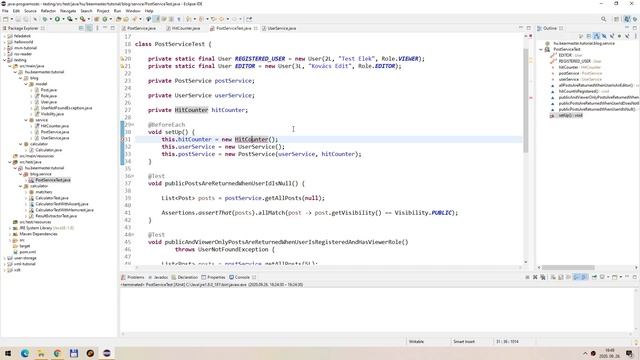Click the editor vertical scrollbar
Image resolution: width=640 pixels, height=360 pixels.
[526, 102]
